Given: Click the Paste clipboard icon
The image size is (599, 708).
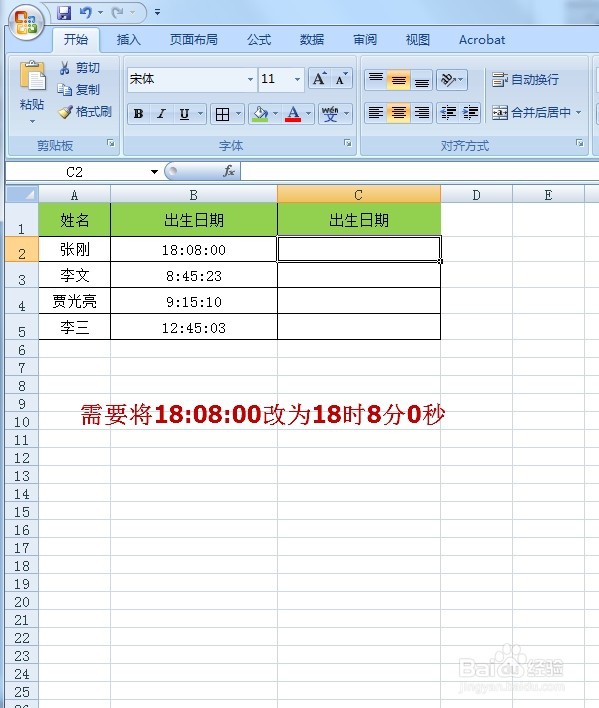Looking at the screenshot, I should click(x=32, y=75).
